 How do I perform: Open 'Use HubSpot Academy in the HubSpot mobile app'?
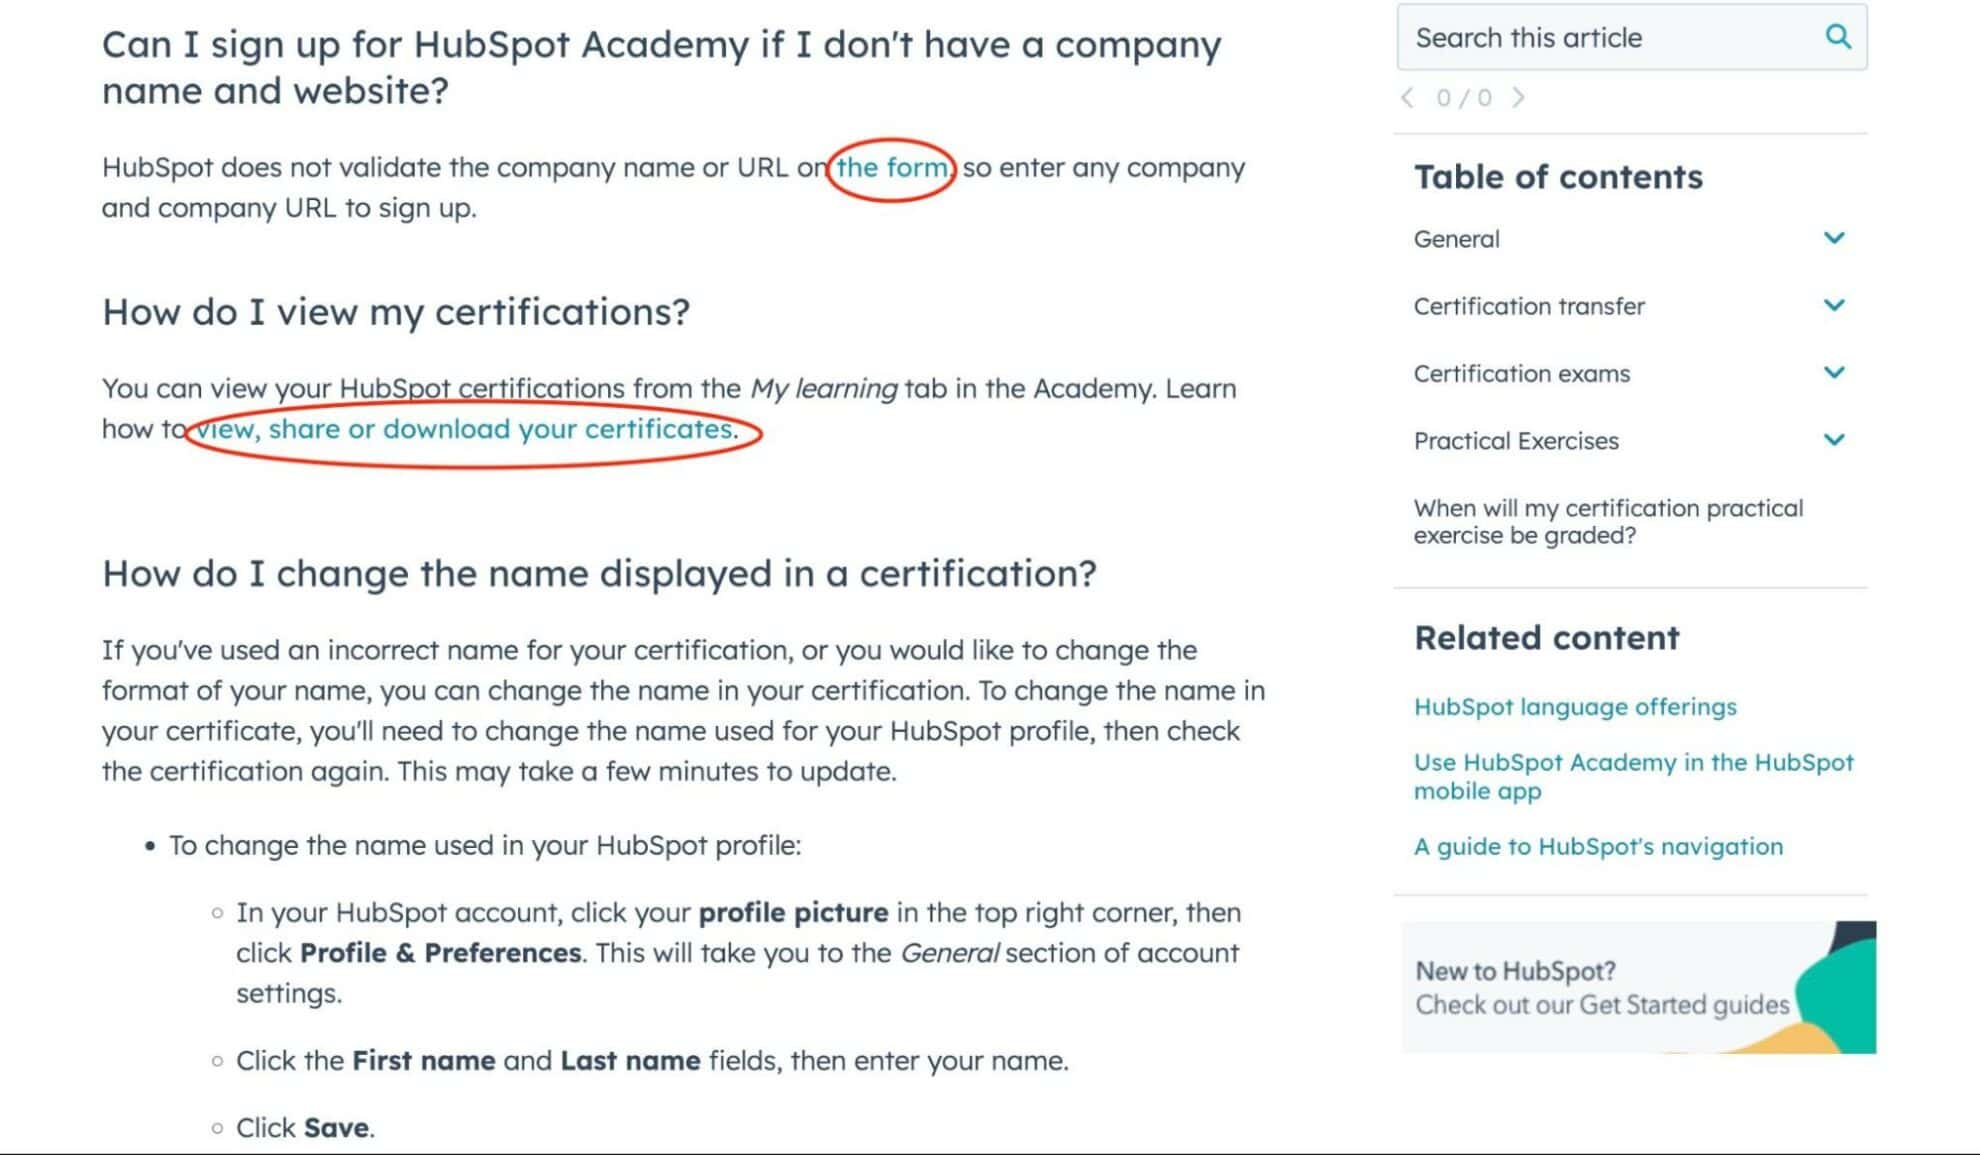tap(1633, 776)
